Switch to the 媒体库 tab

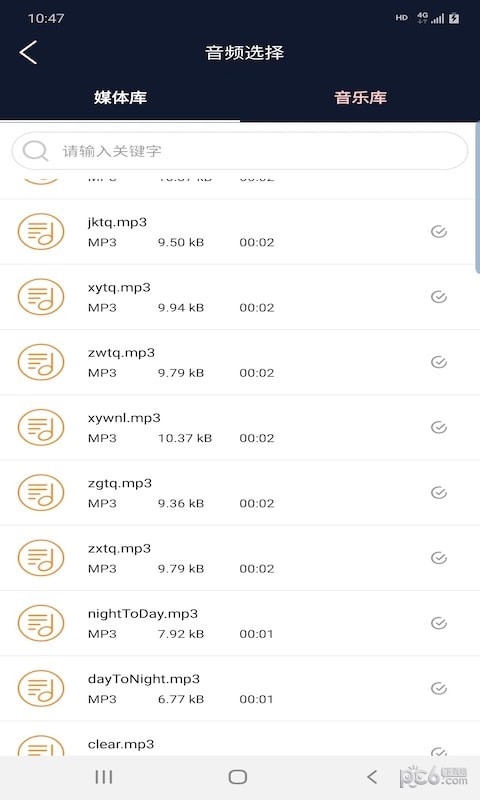coord(120,97)
